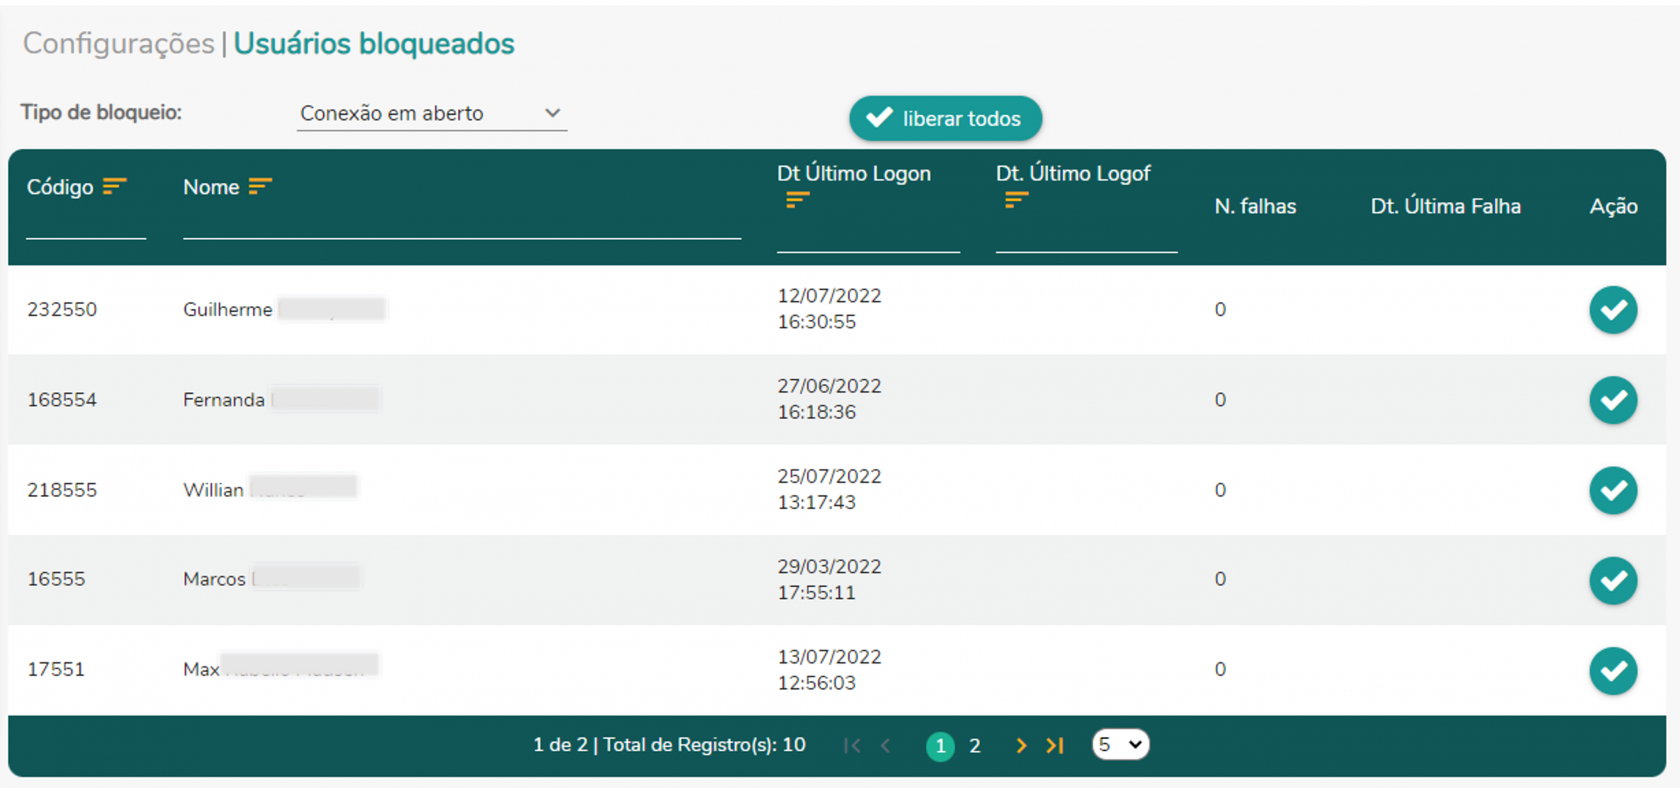Image resolution: width=1680 pixels, height=788 pixels.
Task: Go to the first page arrow
Action: click(x=852, y=745)
